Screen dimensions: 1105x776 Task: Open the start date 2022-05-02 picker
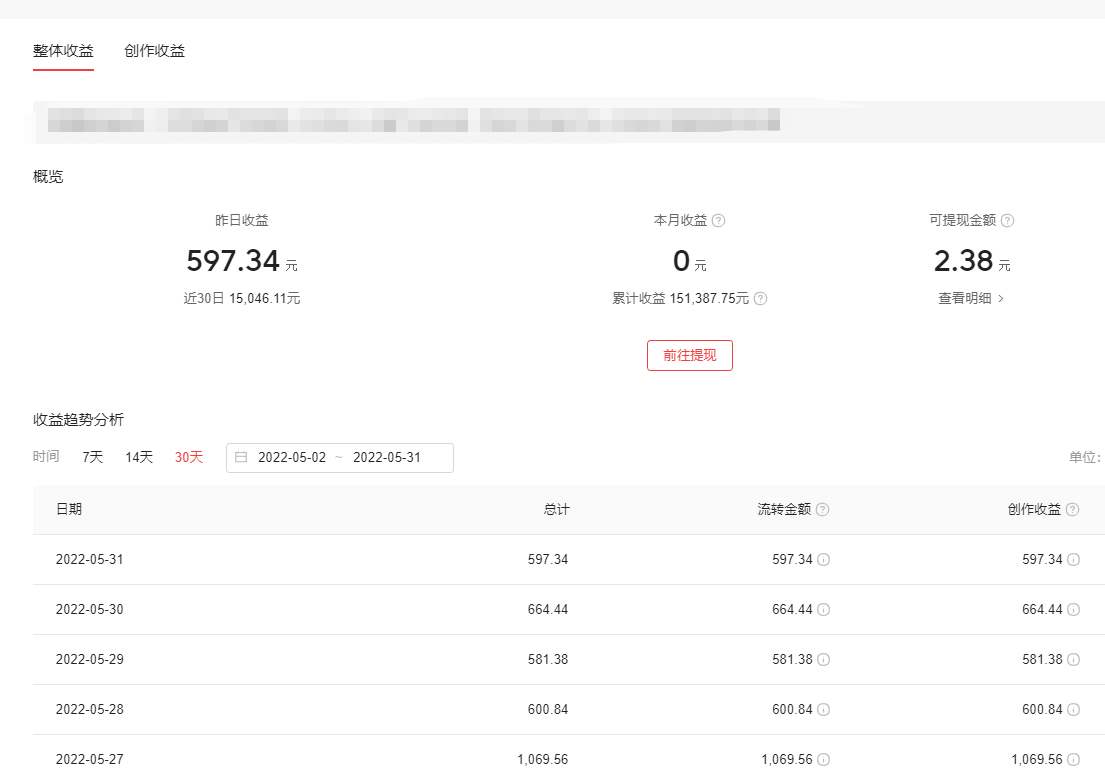292,458
